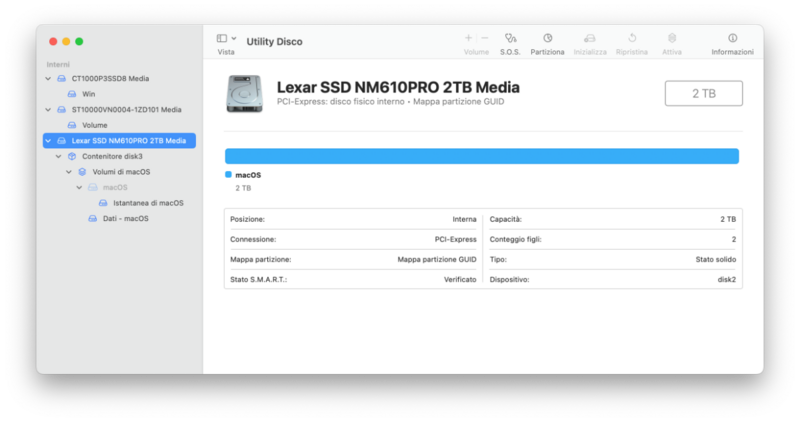Select the Win volume
800x422 pixels.
point(89,94)
